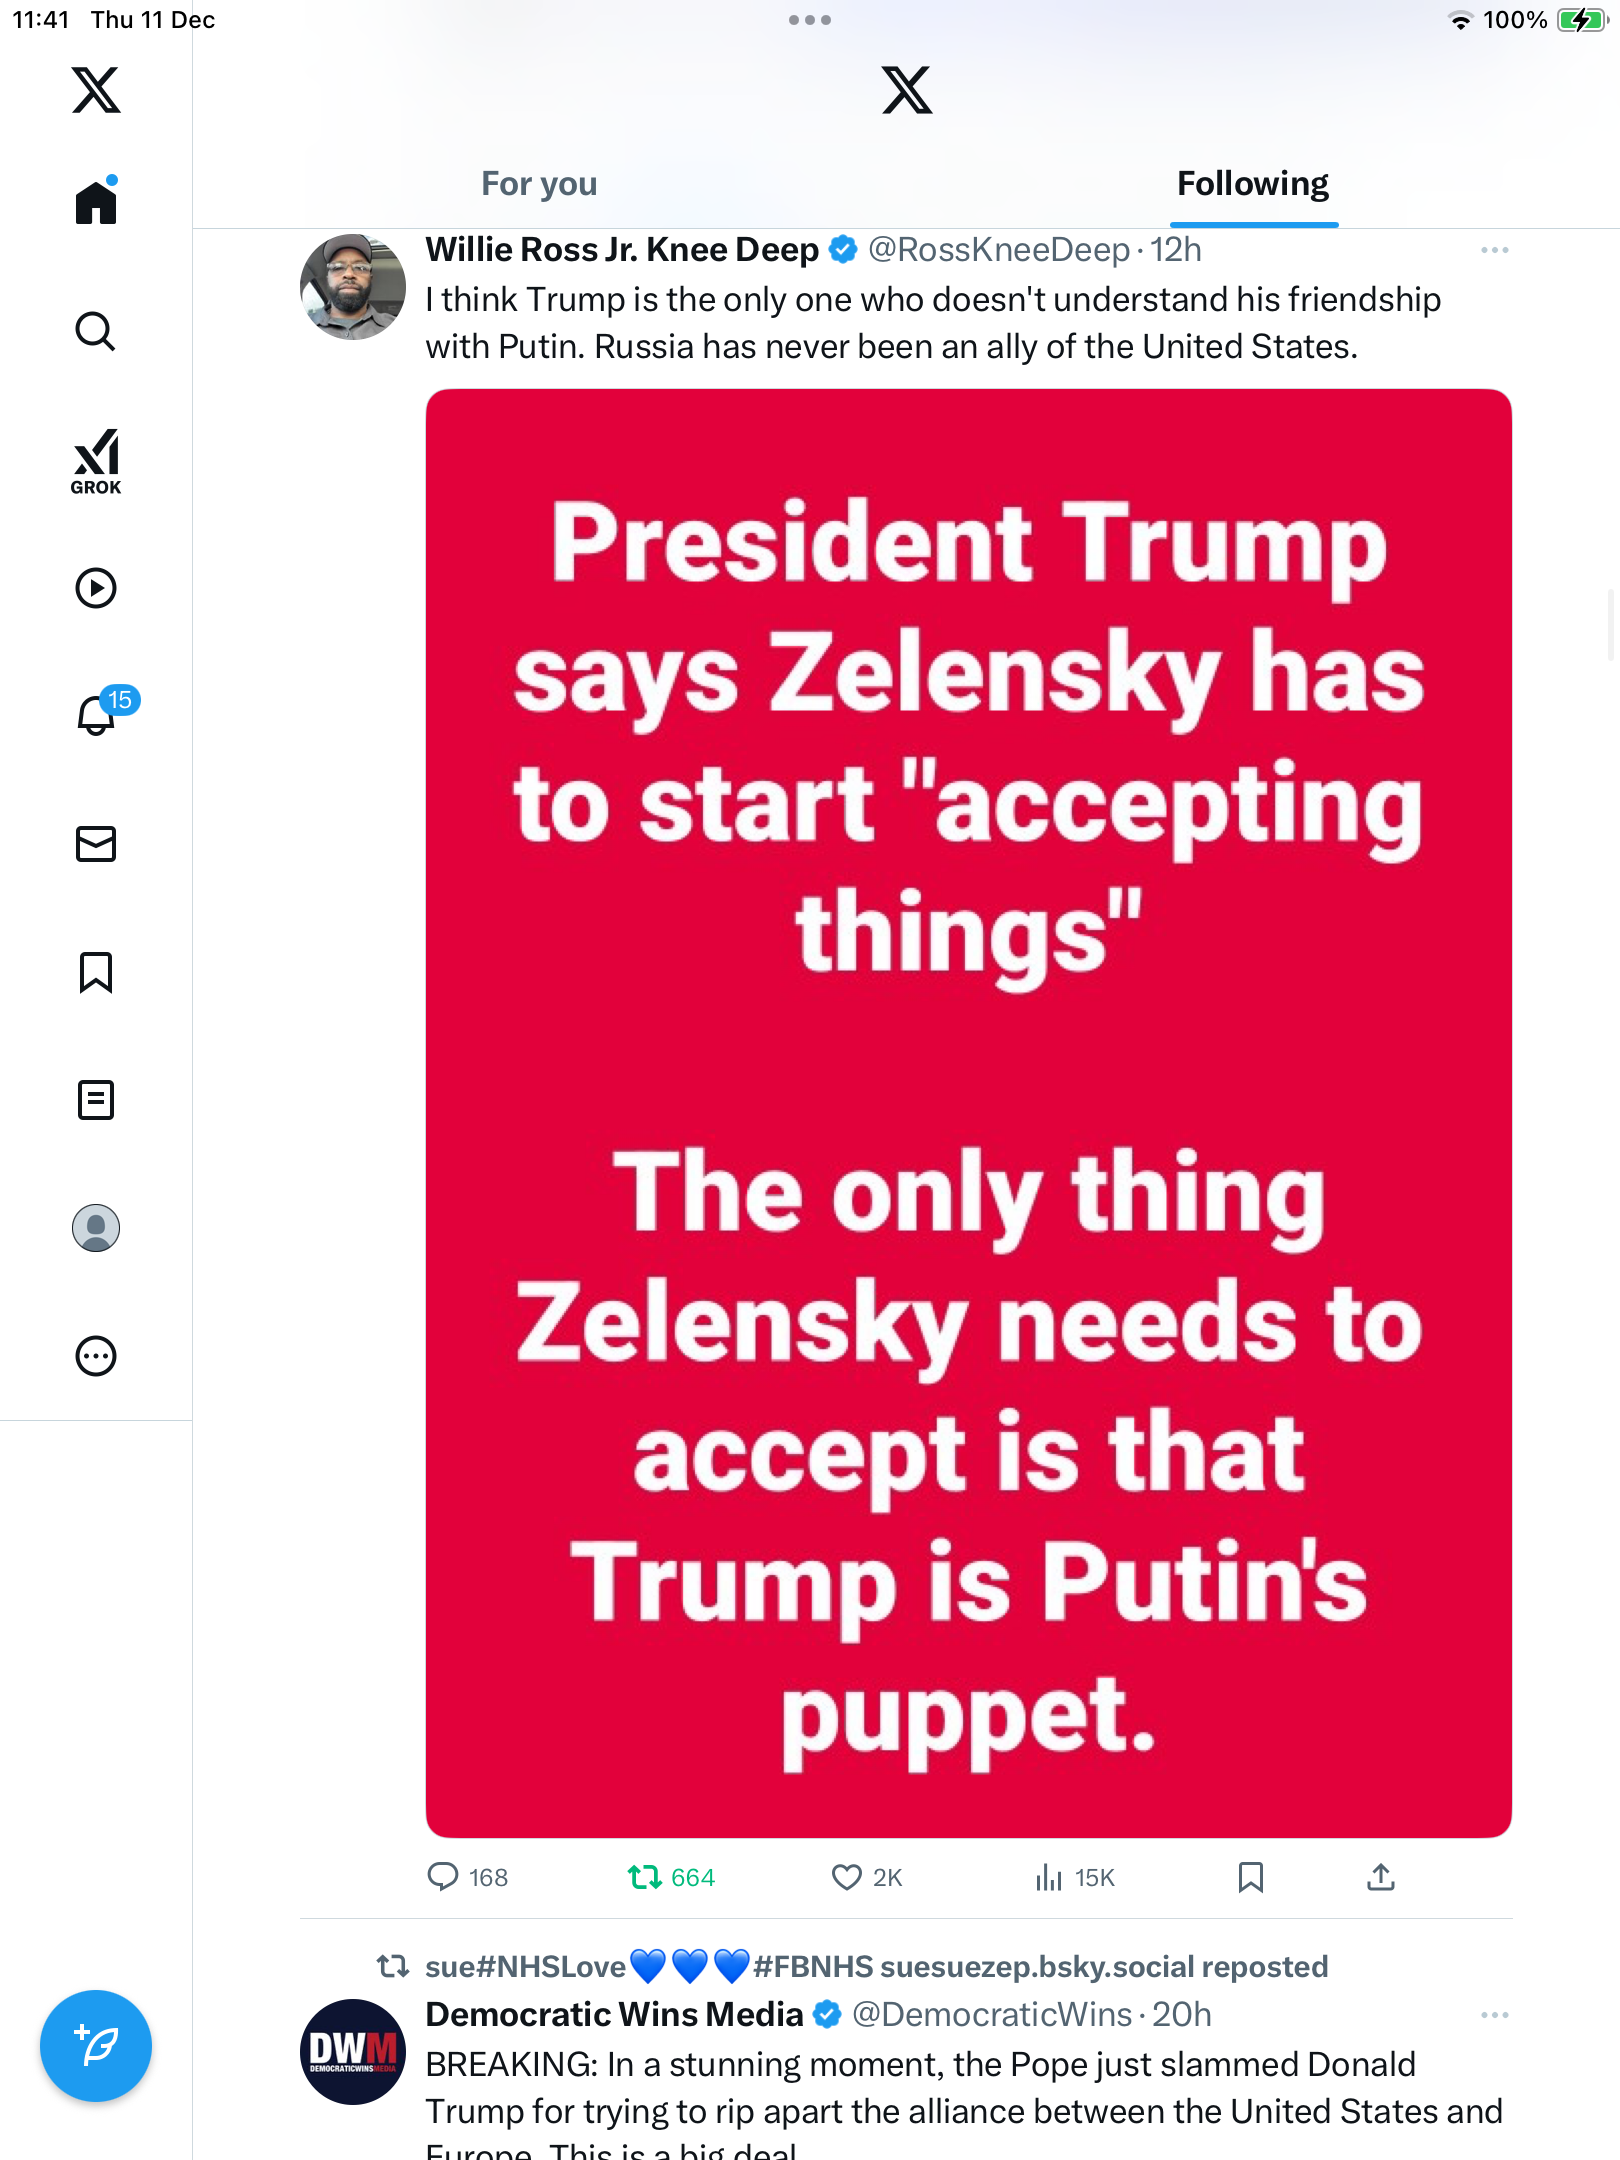Image resolution: width=1620 pixels, height=2160 pixels.
Task: Undo repost on Willie Ross post
Action: coord(646,1877)
